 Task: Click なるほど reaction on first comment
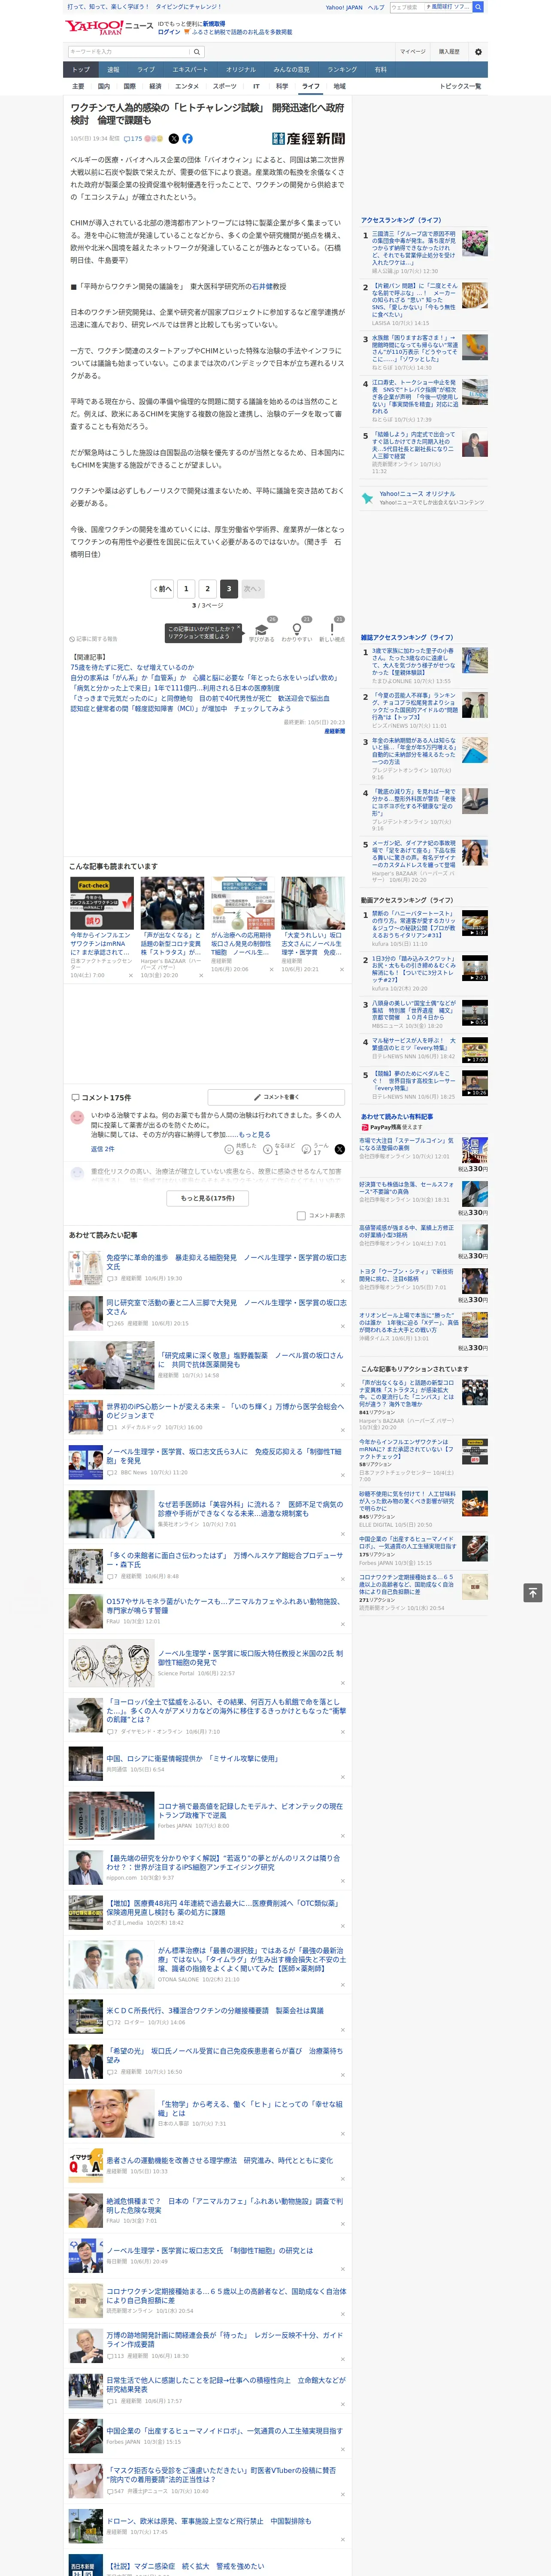[x=278, y=1149]
